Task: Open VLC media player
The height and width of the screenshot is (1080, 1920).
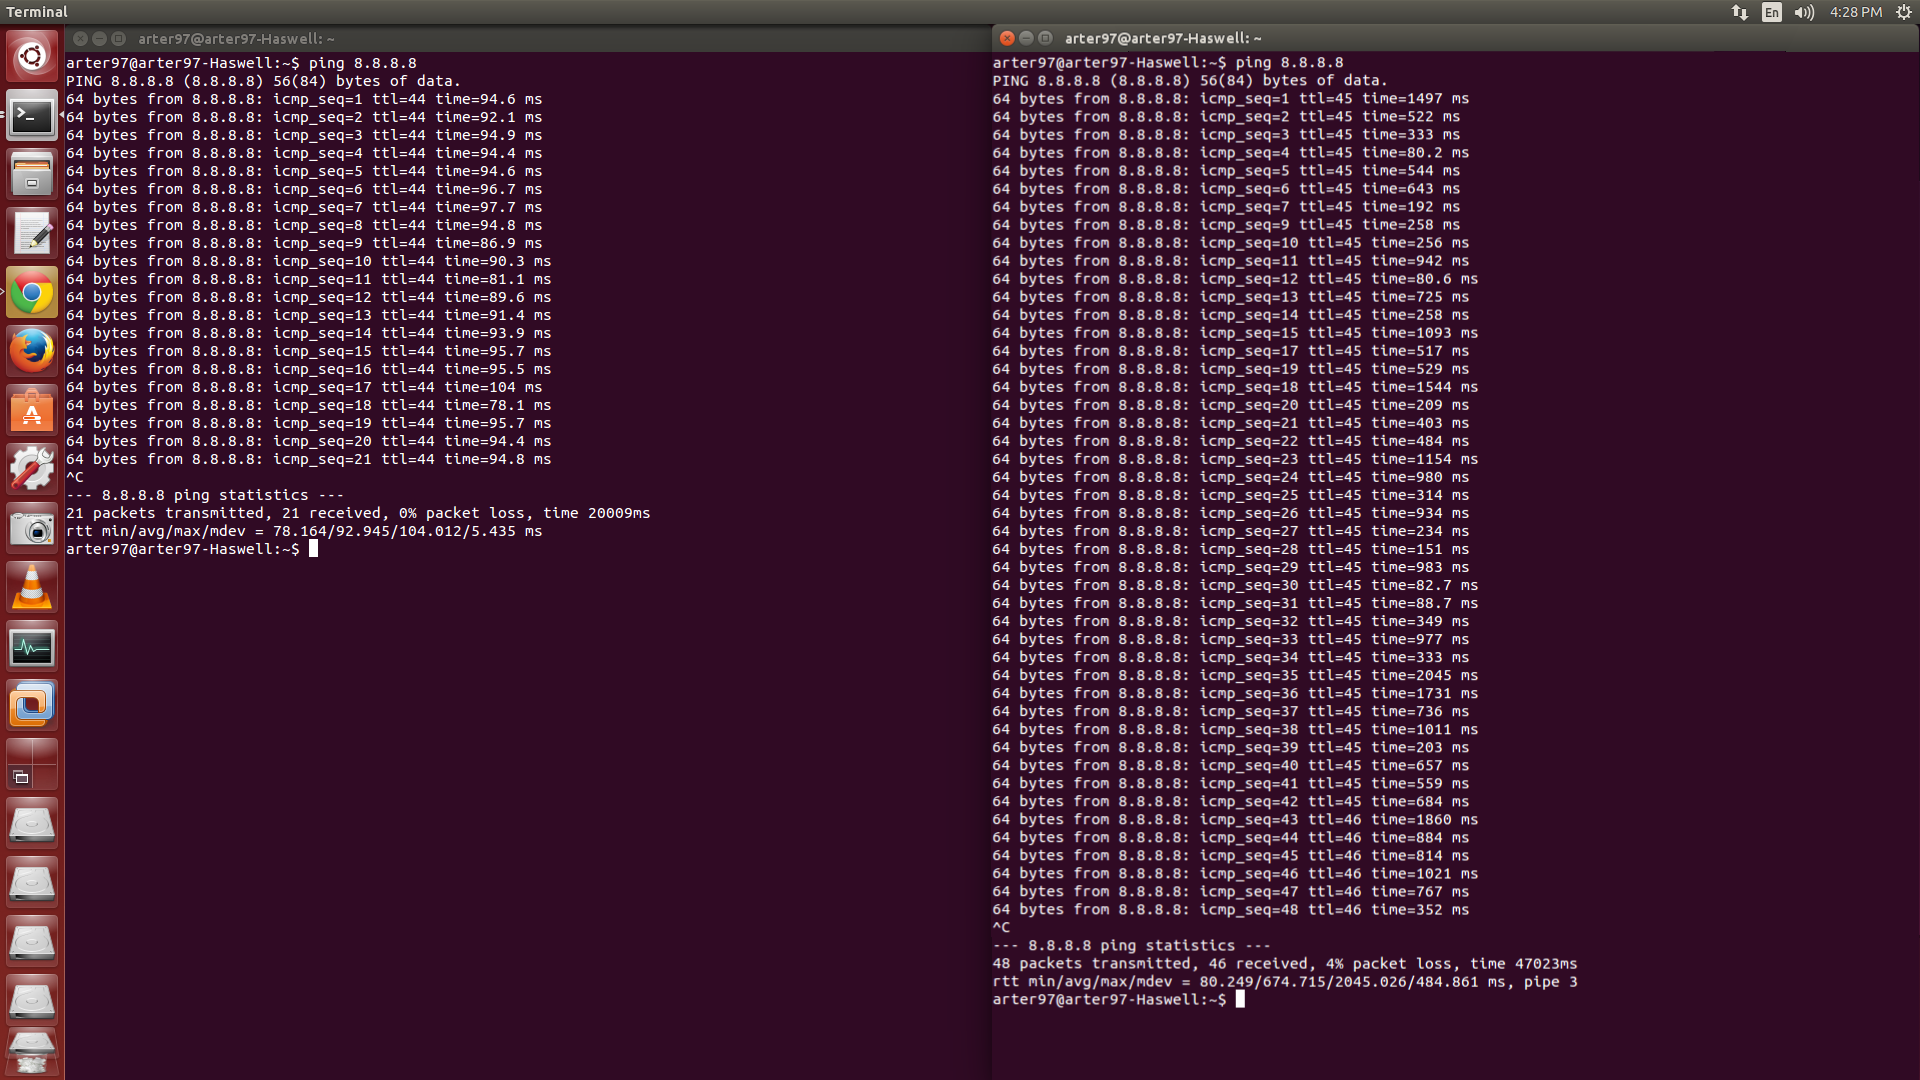Action: pyautogui.click(x=32, y=588)
